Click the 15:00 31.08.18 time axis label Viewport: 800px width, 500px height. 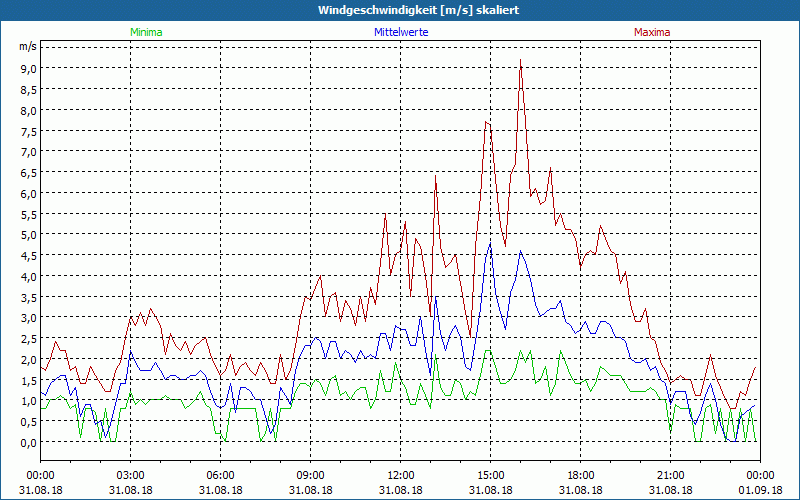(490, 483)
